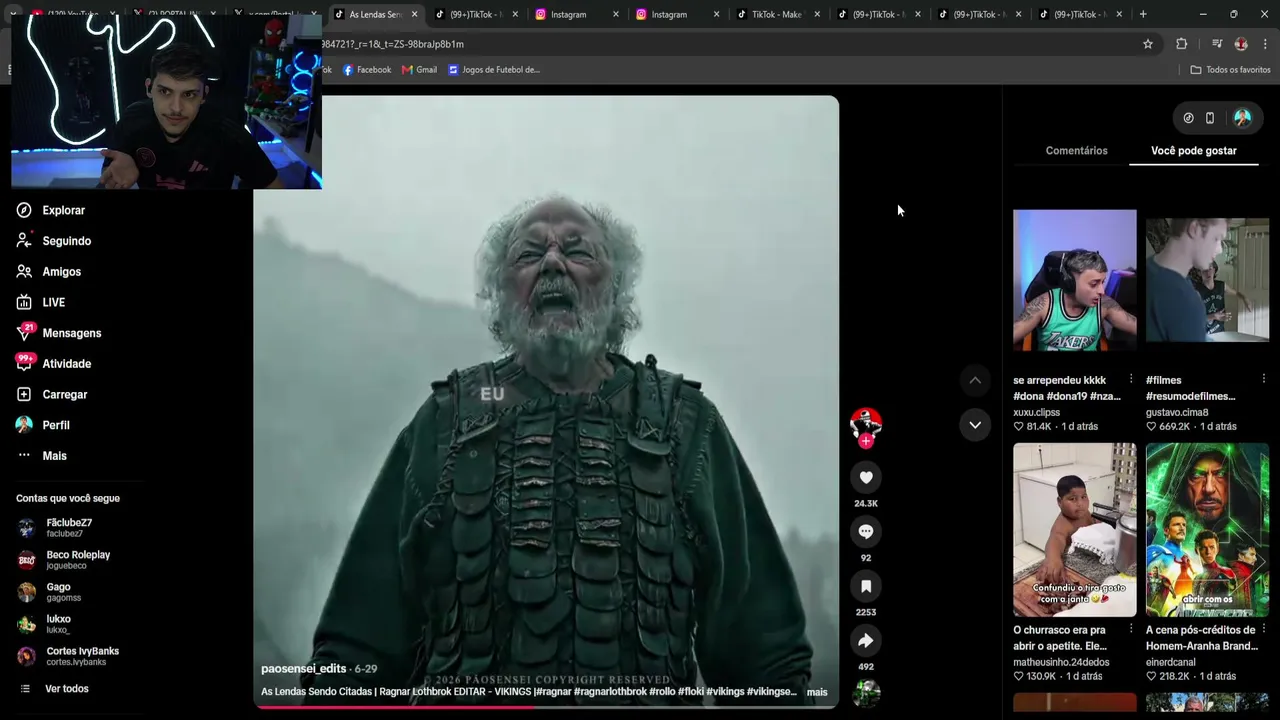This screenshot has height=720, width=1280.
Task: Open the Amigos icon in sidebar
Action: tap(24, 272)
